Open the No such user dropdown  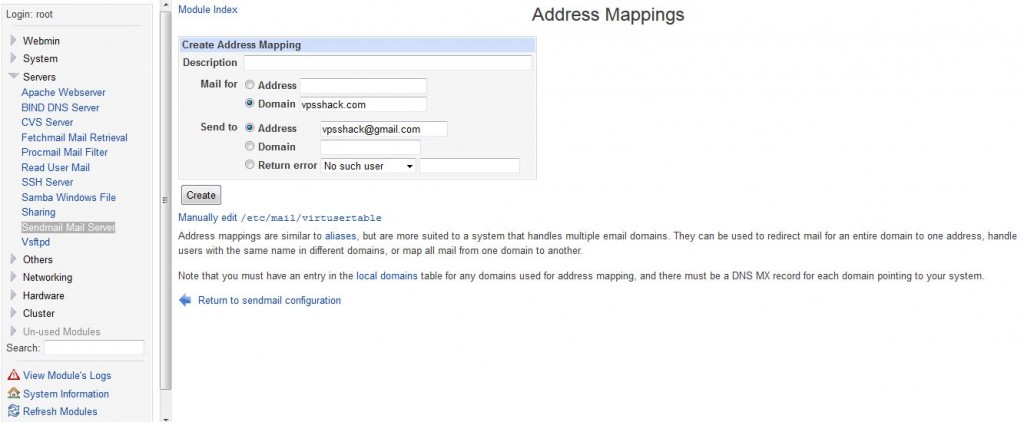pos(368,166)
